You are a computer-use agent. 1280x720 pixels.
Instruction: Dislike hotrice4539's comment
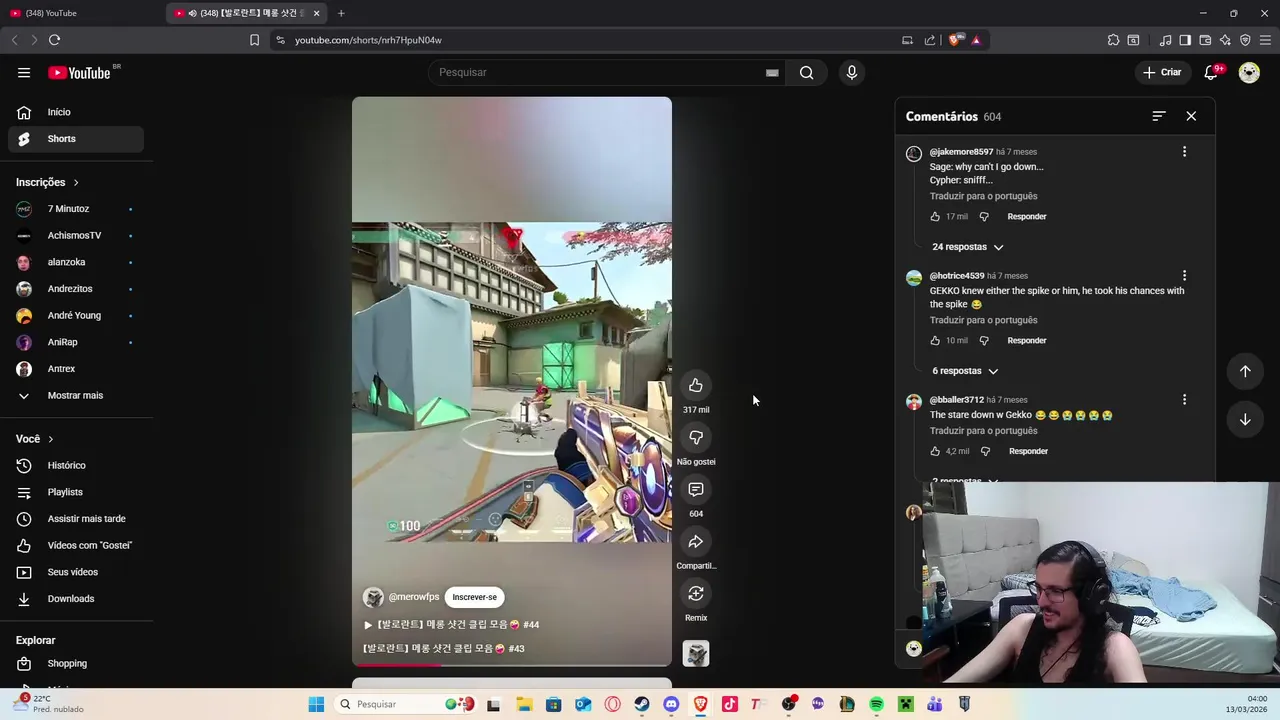coord(983,340)
